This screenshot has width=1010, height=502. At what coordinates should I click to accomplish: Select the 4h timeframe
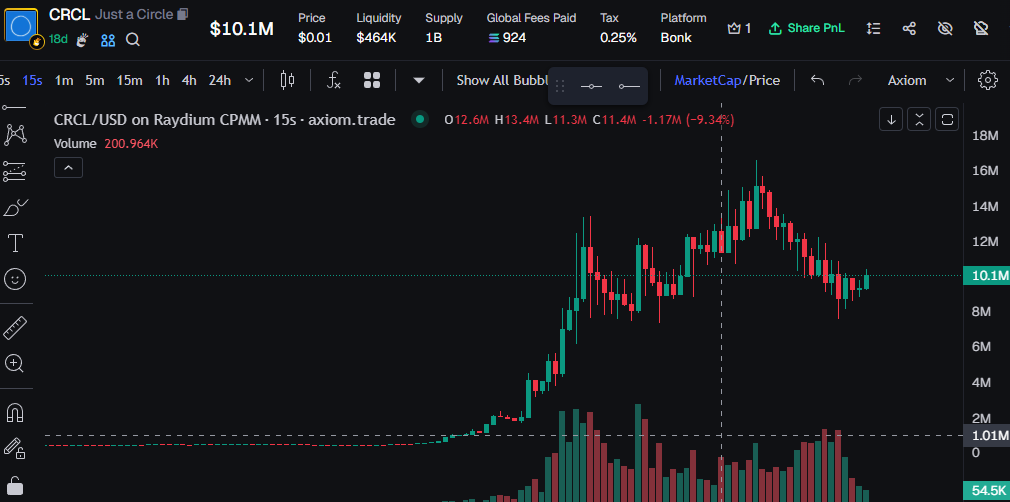pos(189,81)
